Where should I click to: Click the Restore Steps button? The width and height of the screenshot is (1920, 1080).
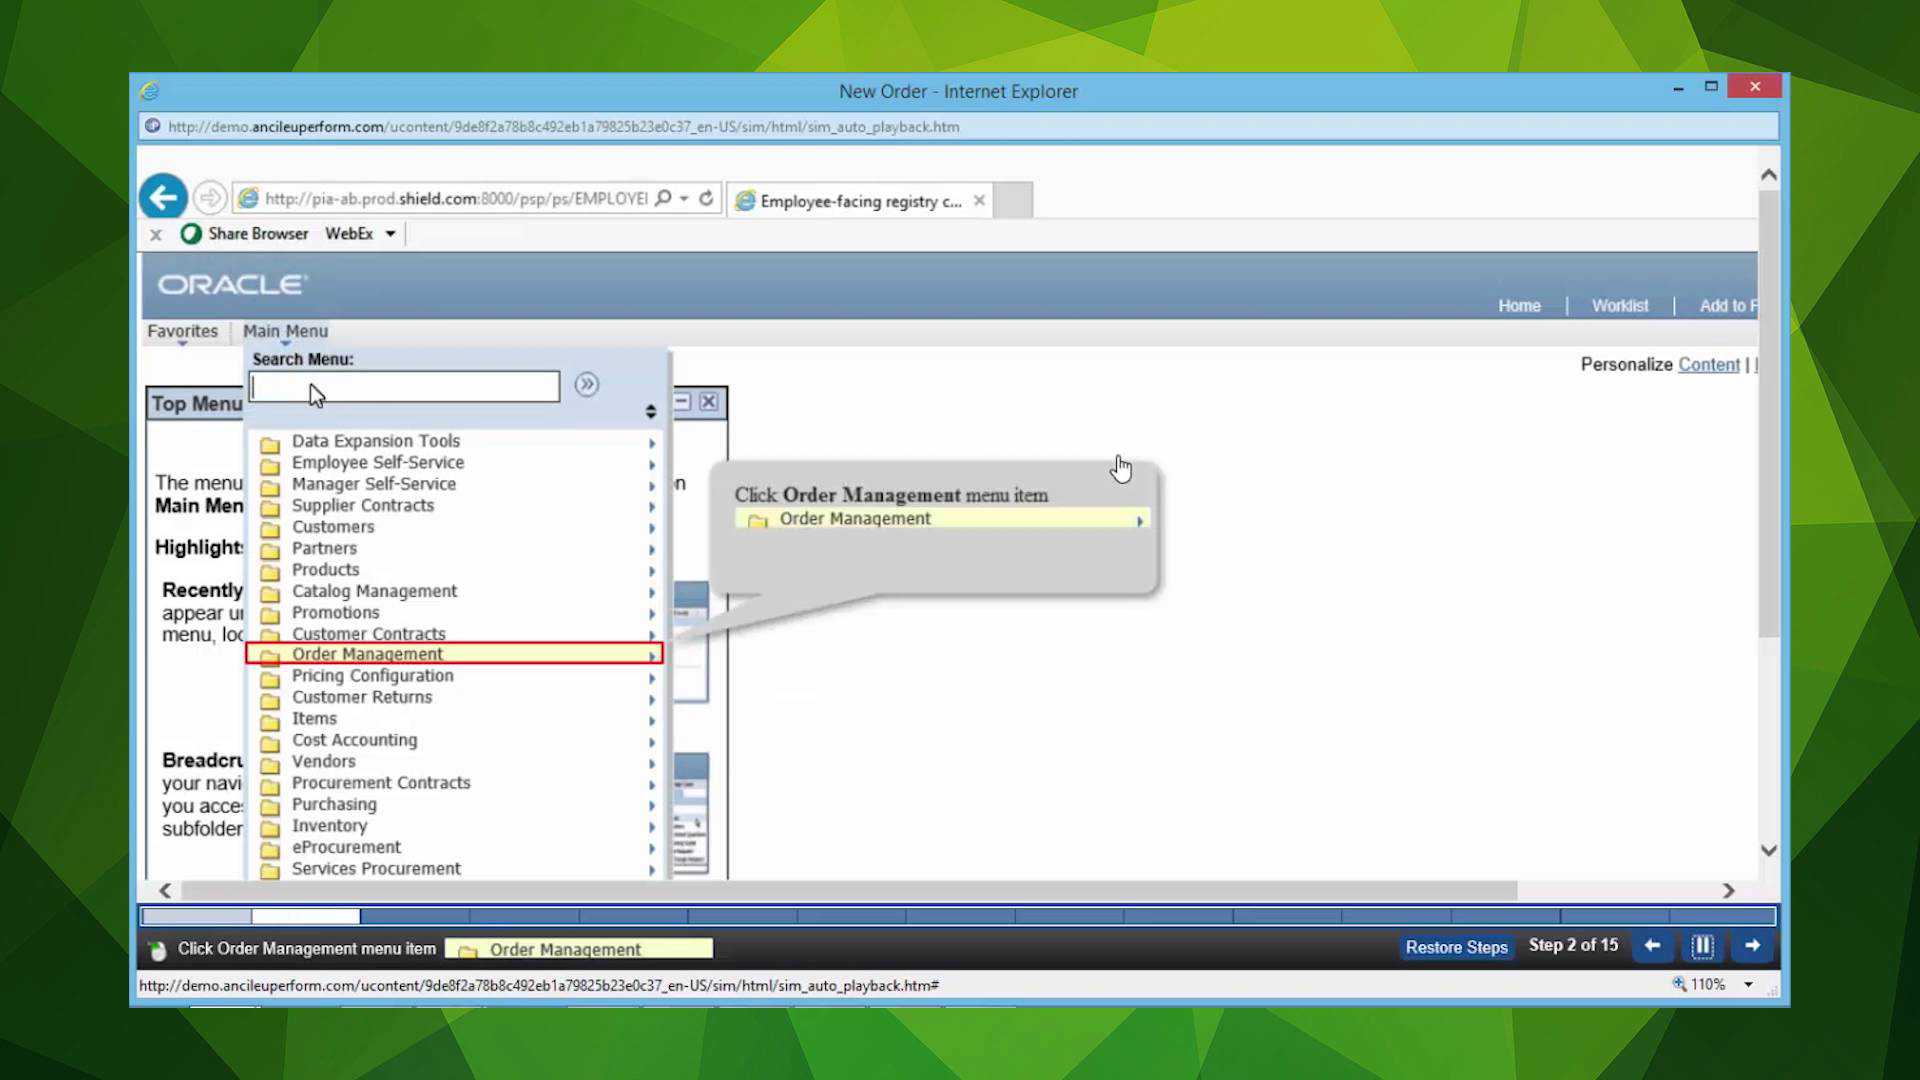(1456, 947)
